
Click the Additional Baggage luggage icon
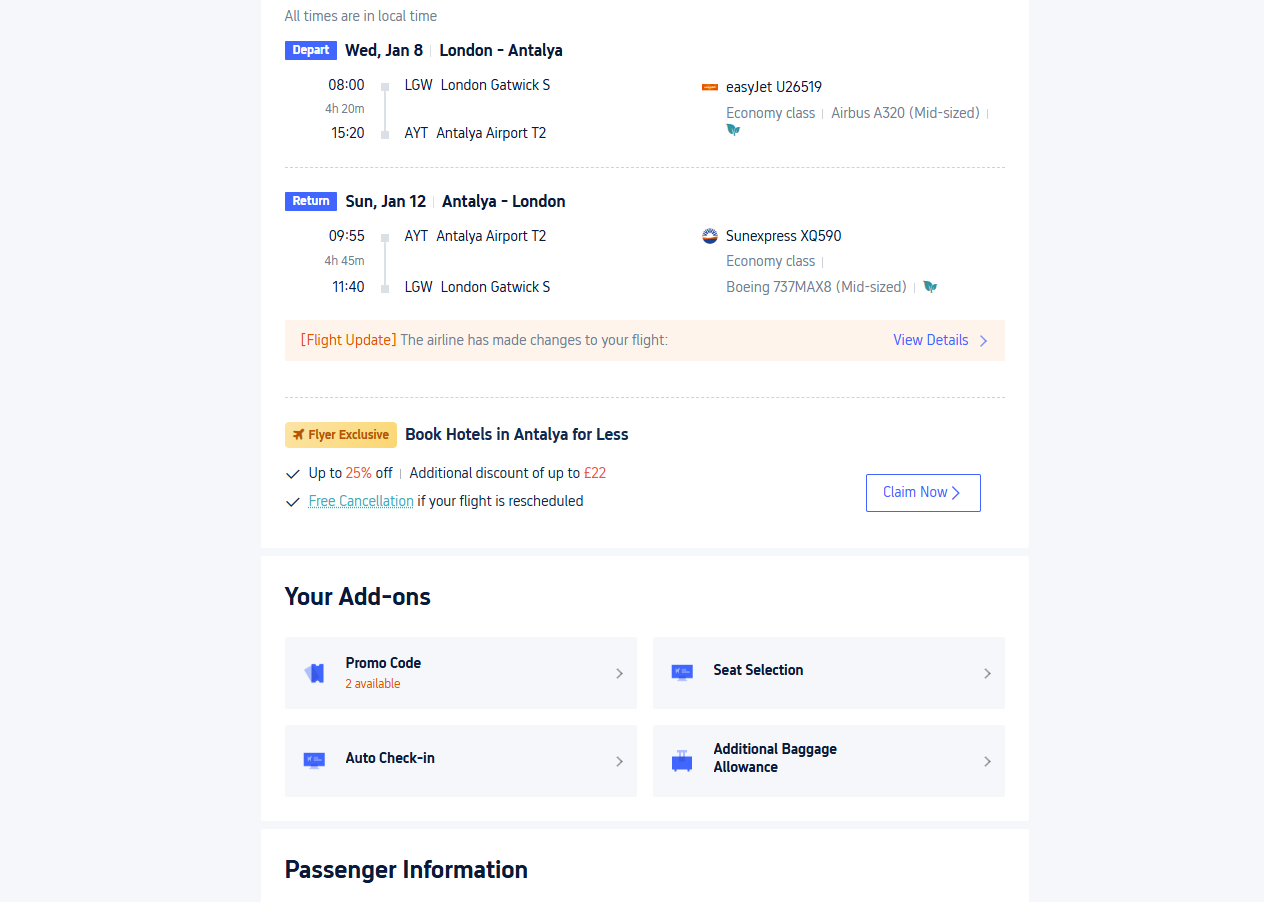point(682,761)
